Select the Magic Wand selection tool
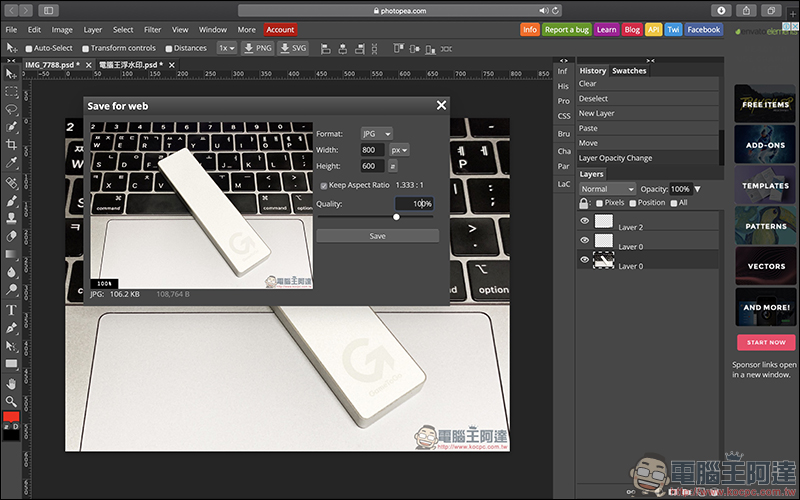The width and height of the screenshot is (800, 500). click(11, 127)
